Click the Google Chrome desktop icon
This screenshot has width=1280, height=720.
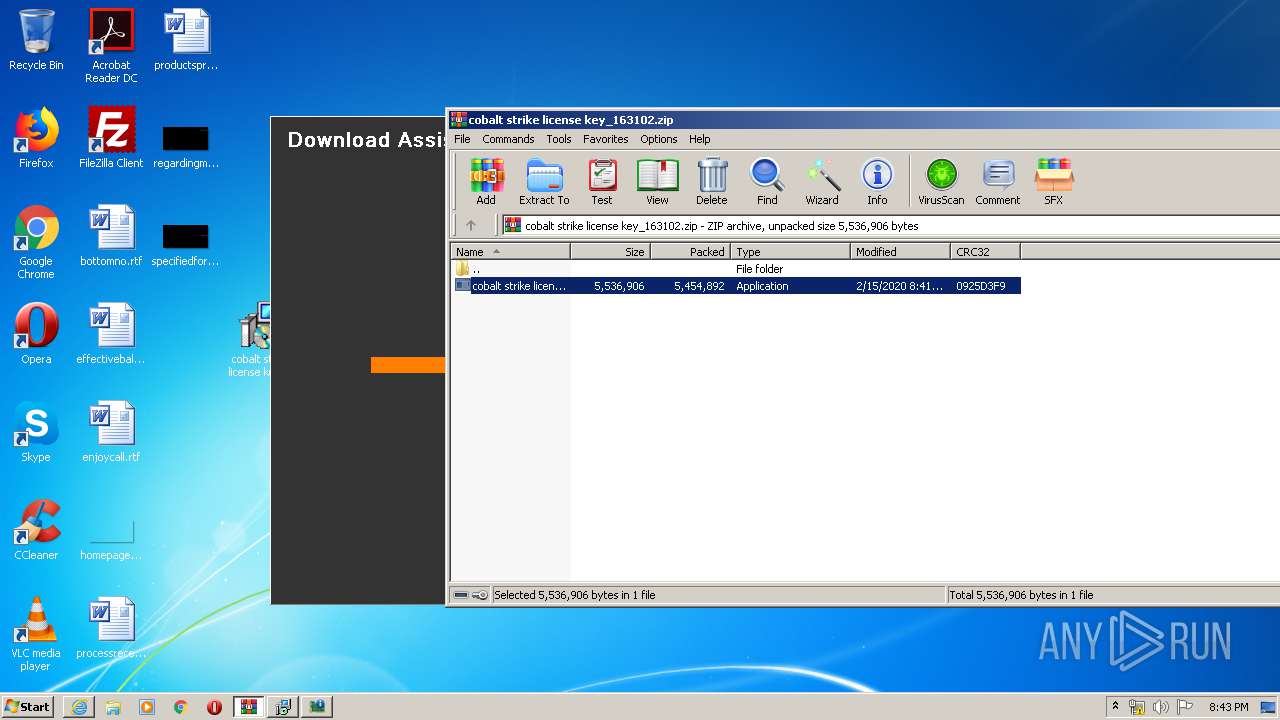(36, 242)
